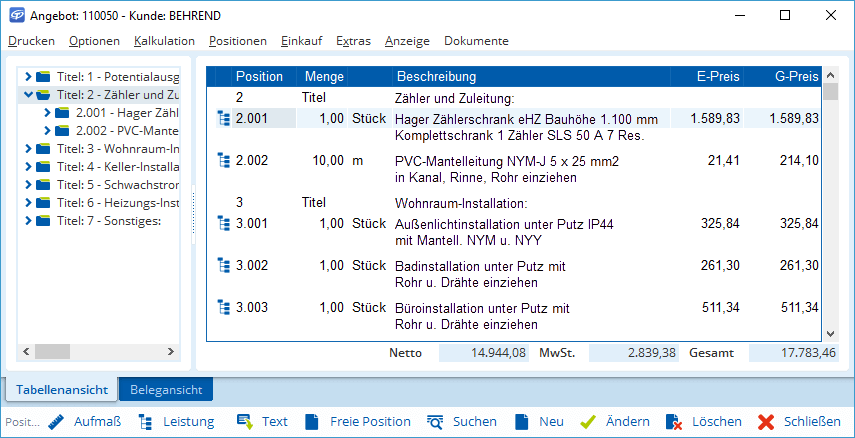The width and height of the screenshot is (855, 438).
Task: Select Titel 4 - Keller-Installation tree item
Action: pyautogui.click(x=117, y=167)
